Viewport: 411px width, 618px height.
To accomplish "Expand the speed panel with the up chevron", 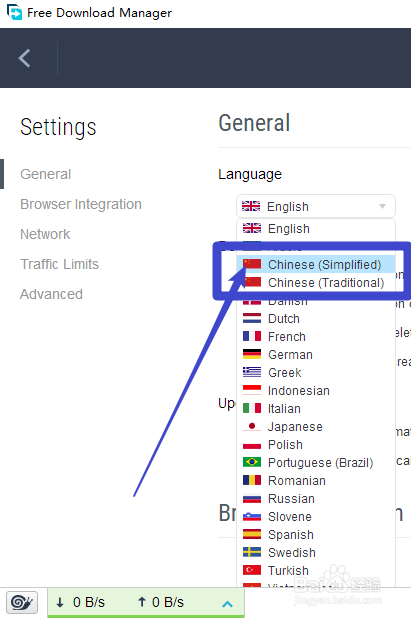I will point(227,603).
